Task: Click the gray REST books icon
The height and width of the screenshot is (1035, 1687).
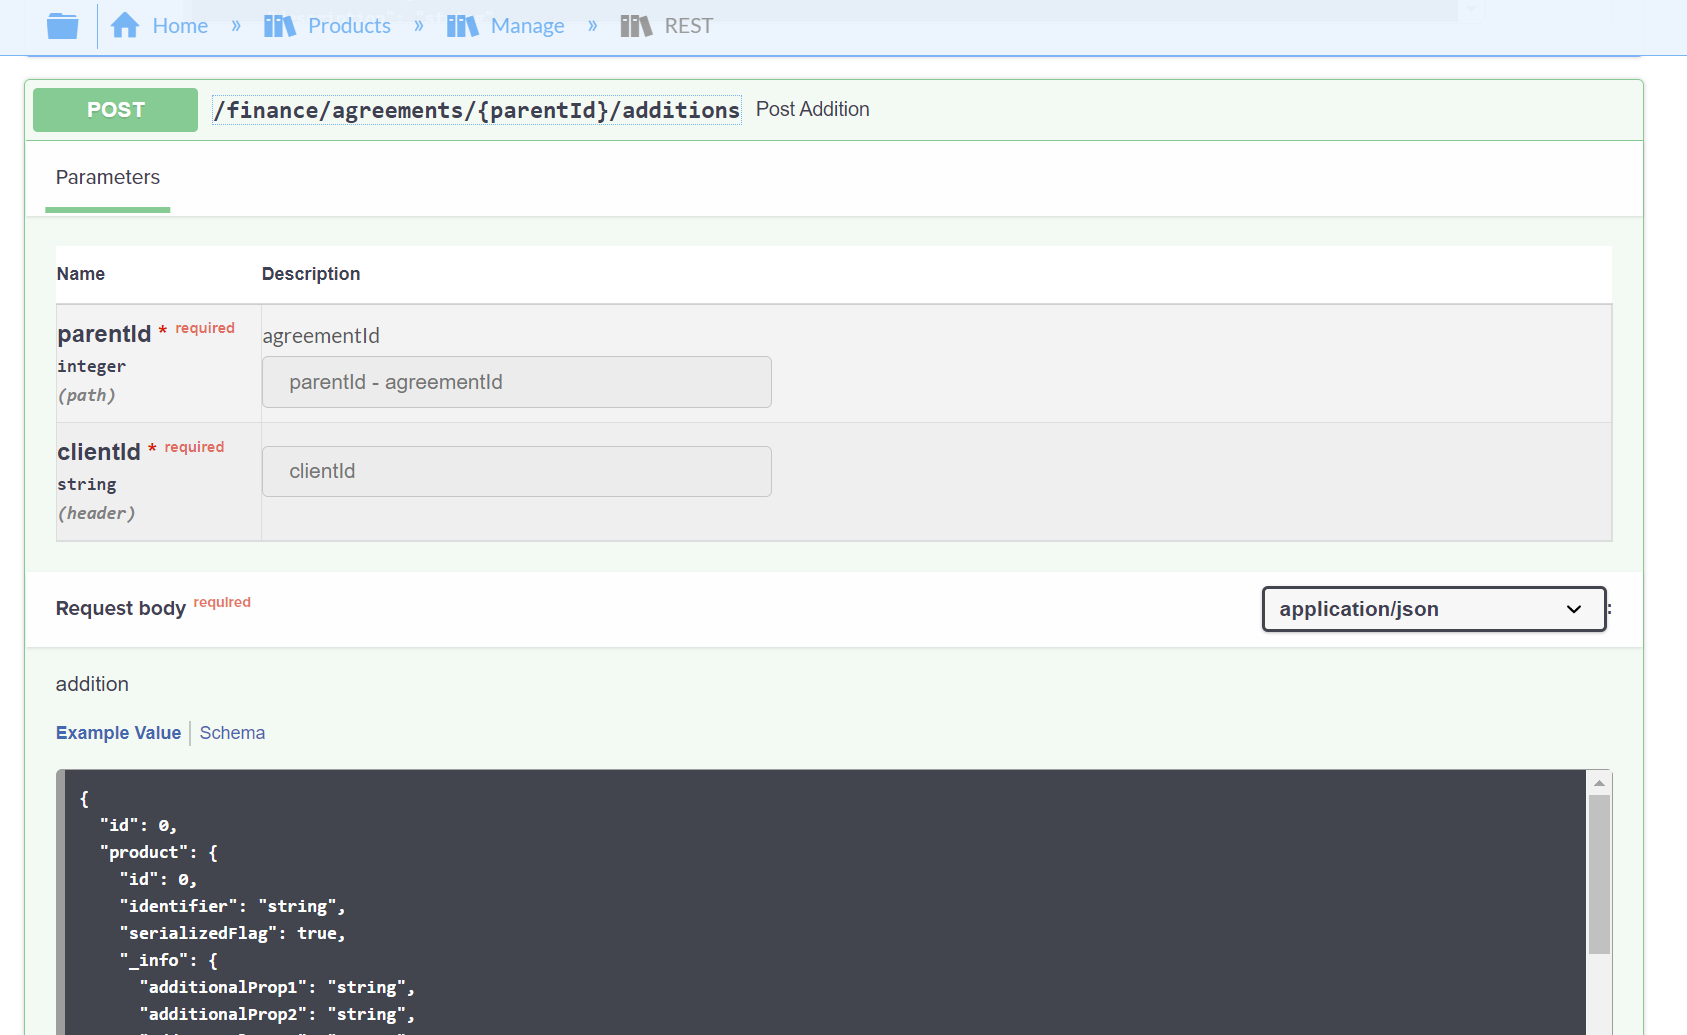Action: 636,25
